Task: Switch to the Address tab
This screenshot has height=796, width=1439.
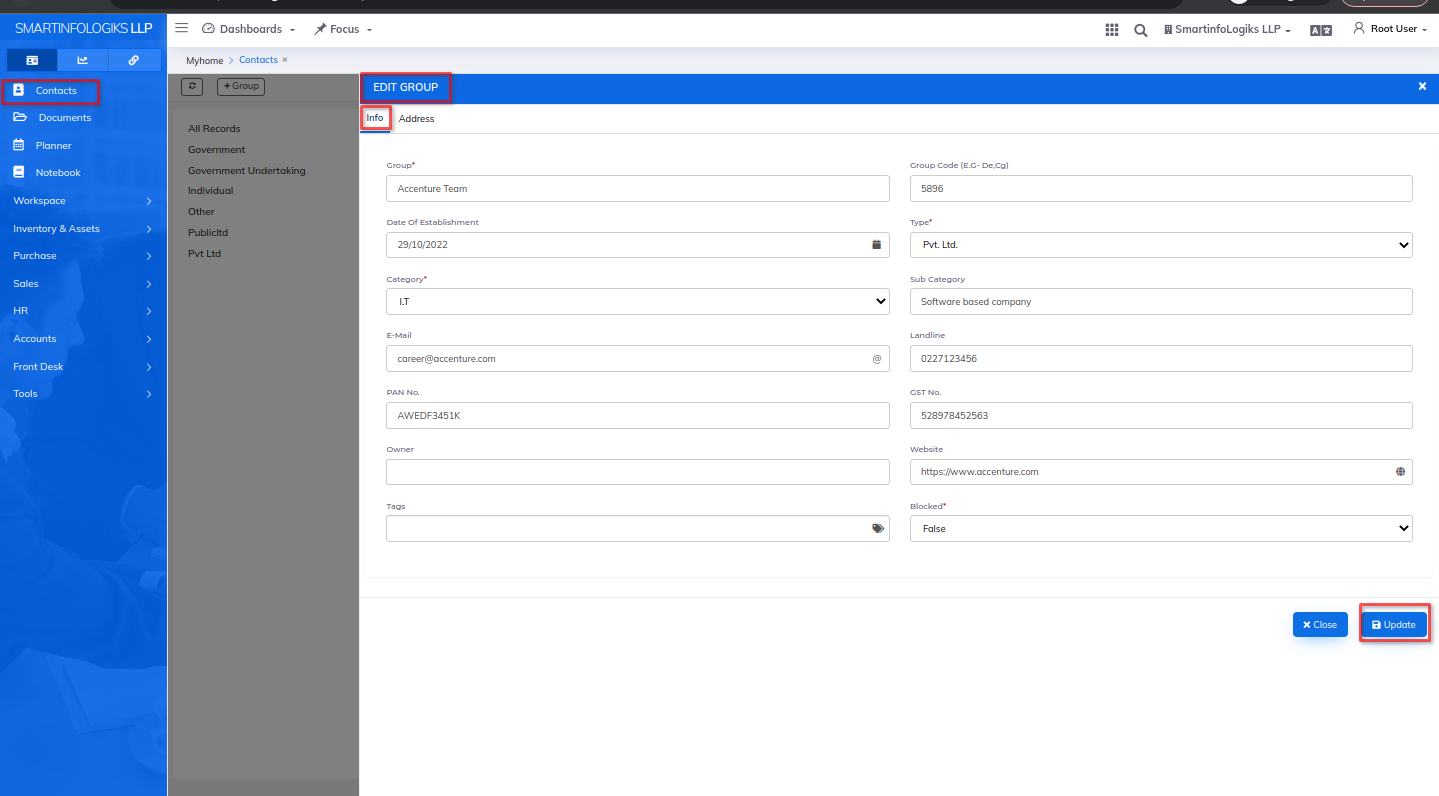Action: (x=417, y=119)
